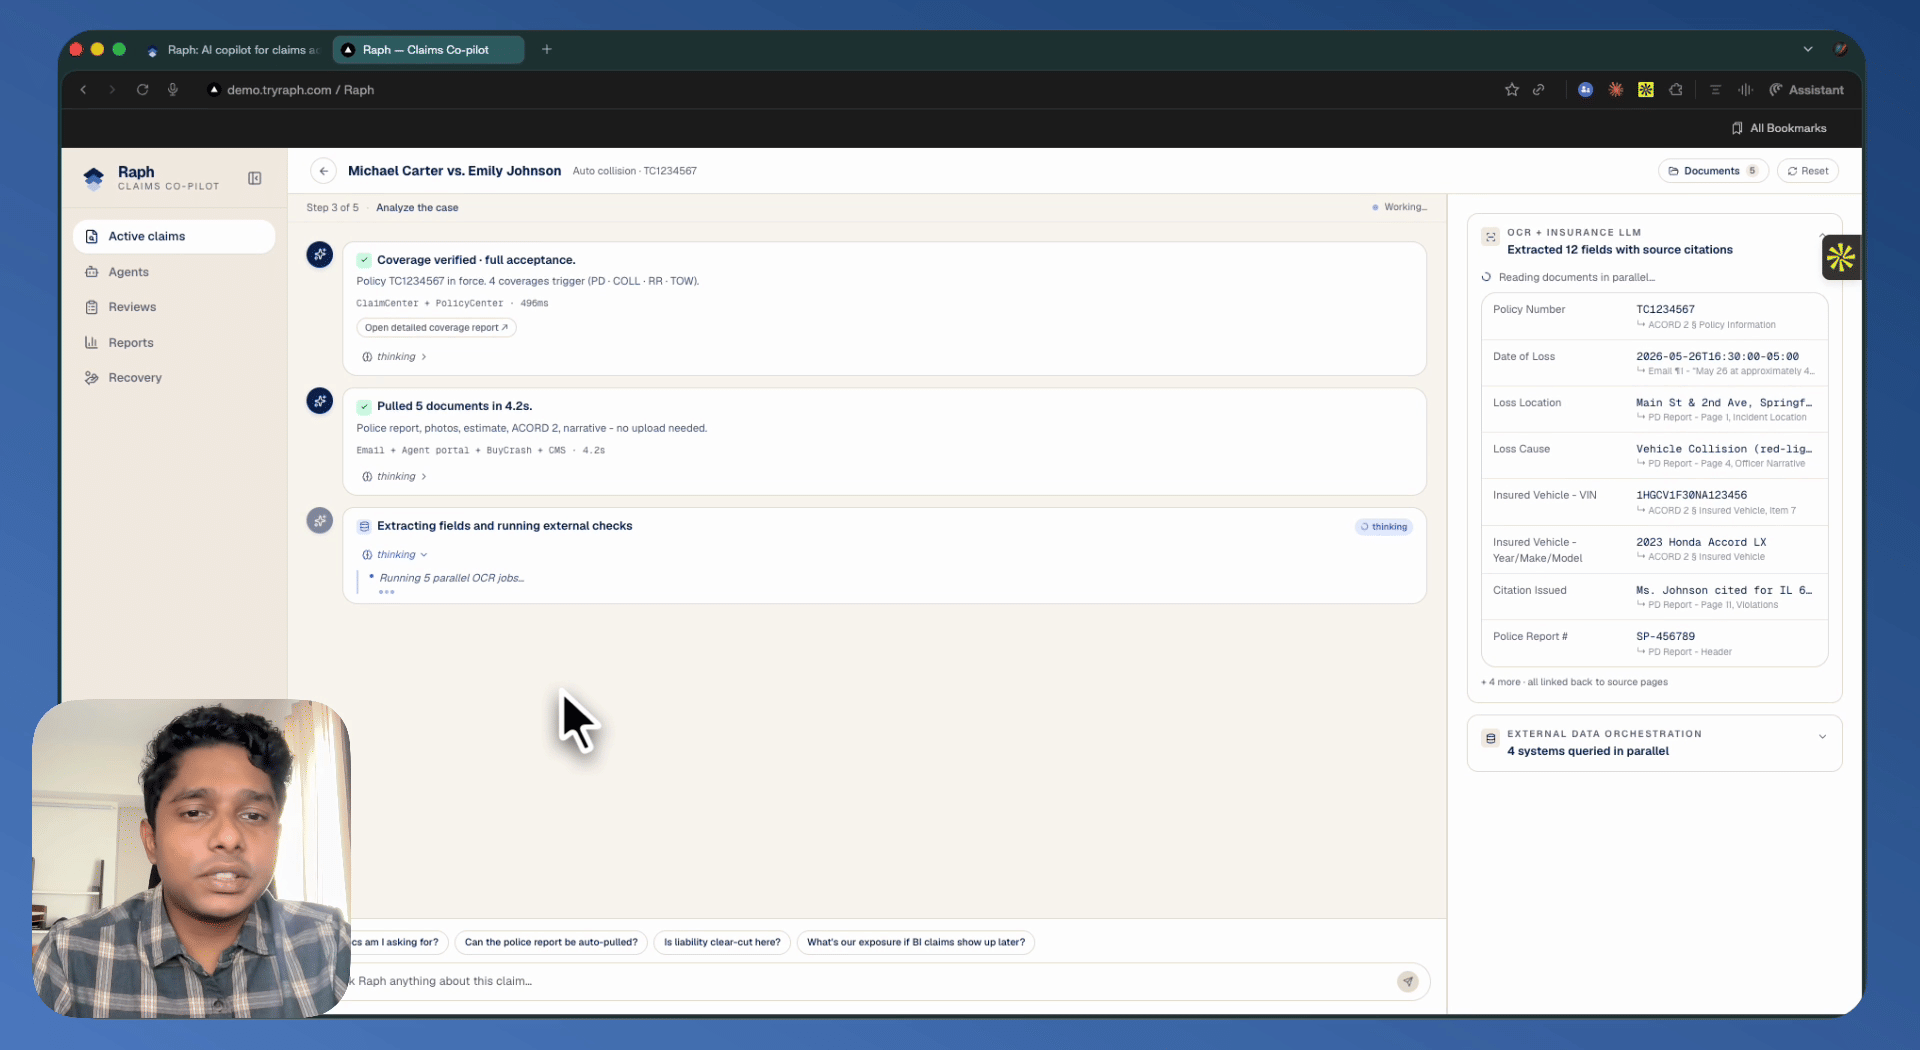Viewport: 1920px width, 1050px height.
Task: Open Active claims in the sidebar
Action: pos(174,237)
